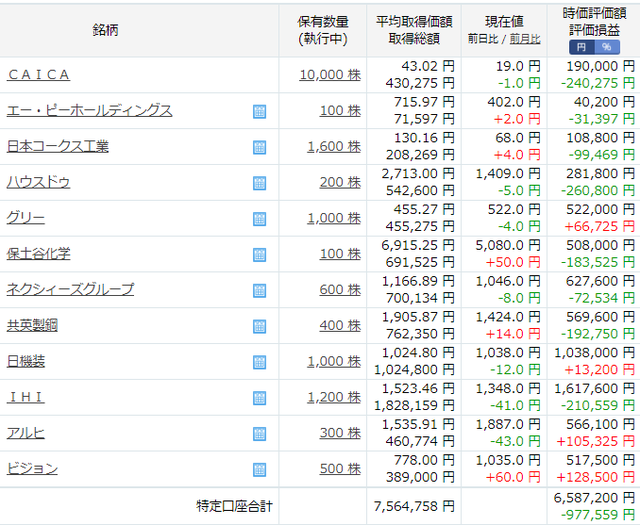Select total loss -977,559 円
Image resolution: width=640 pixels, height=525 pixels.
click(598, 515)
